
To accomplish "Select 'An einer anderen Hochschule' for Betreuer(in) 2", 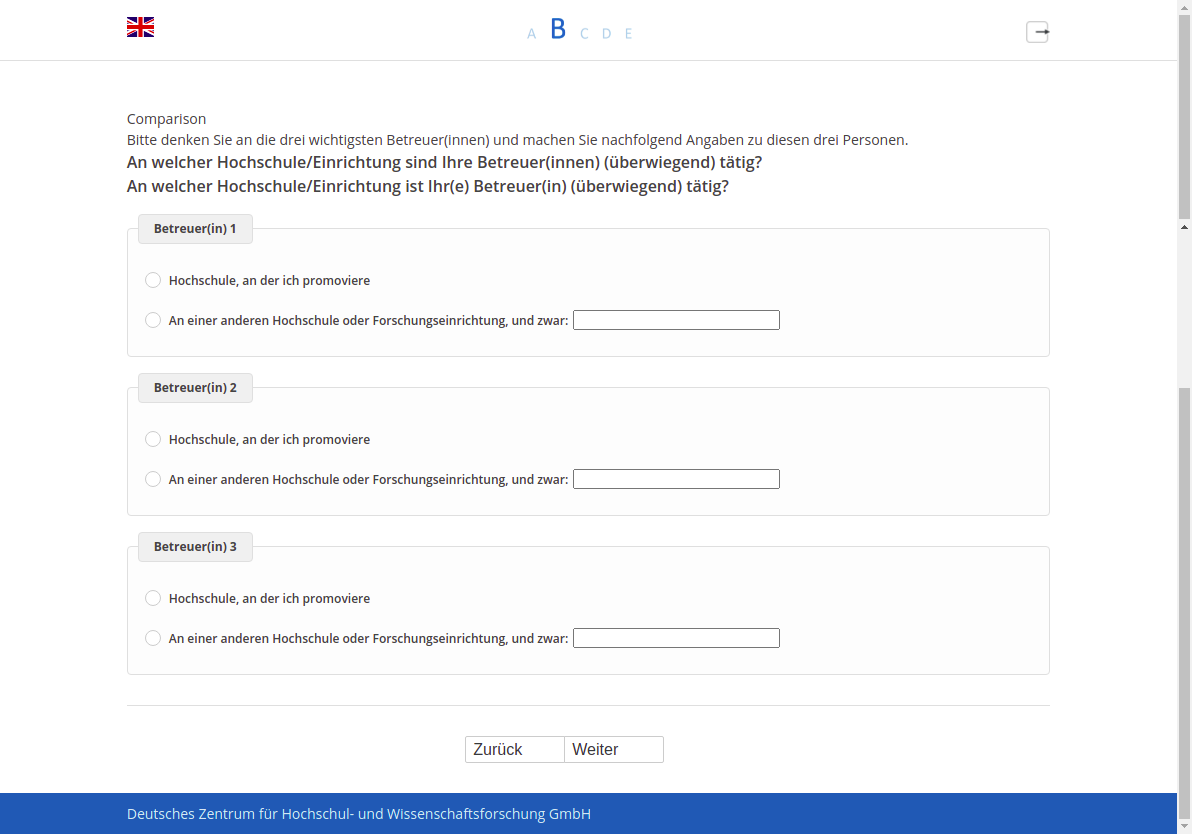I will [x=153, y=479].
